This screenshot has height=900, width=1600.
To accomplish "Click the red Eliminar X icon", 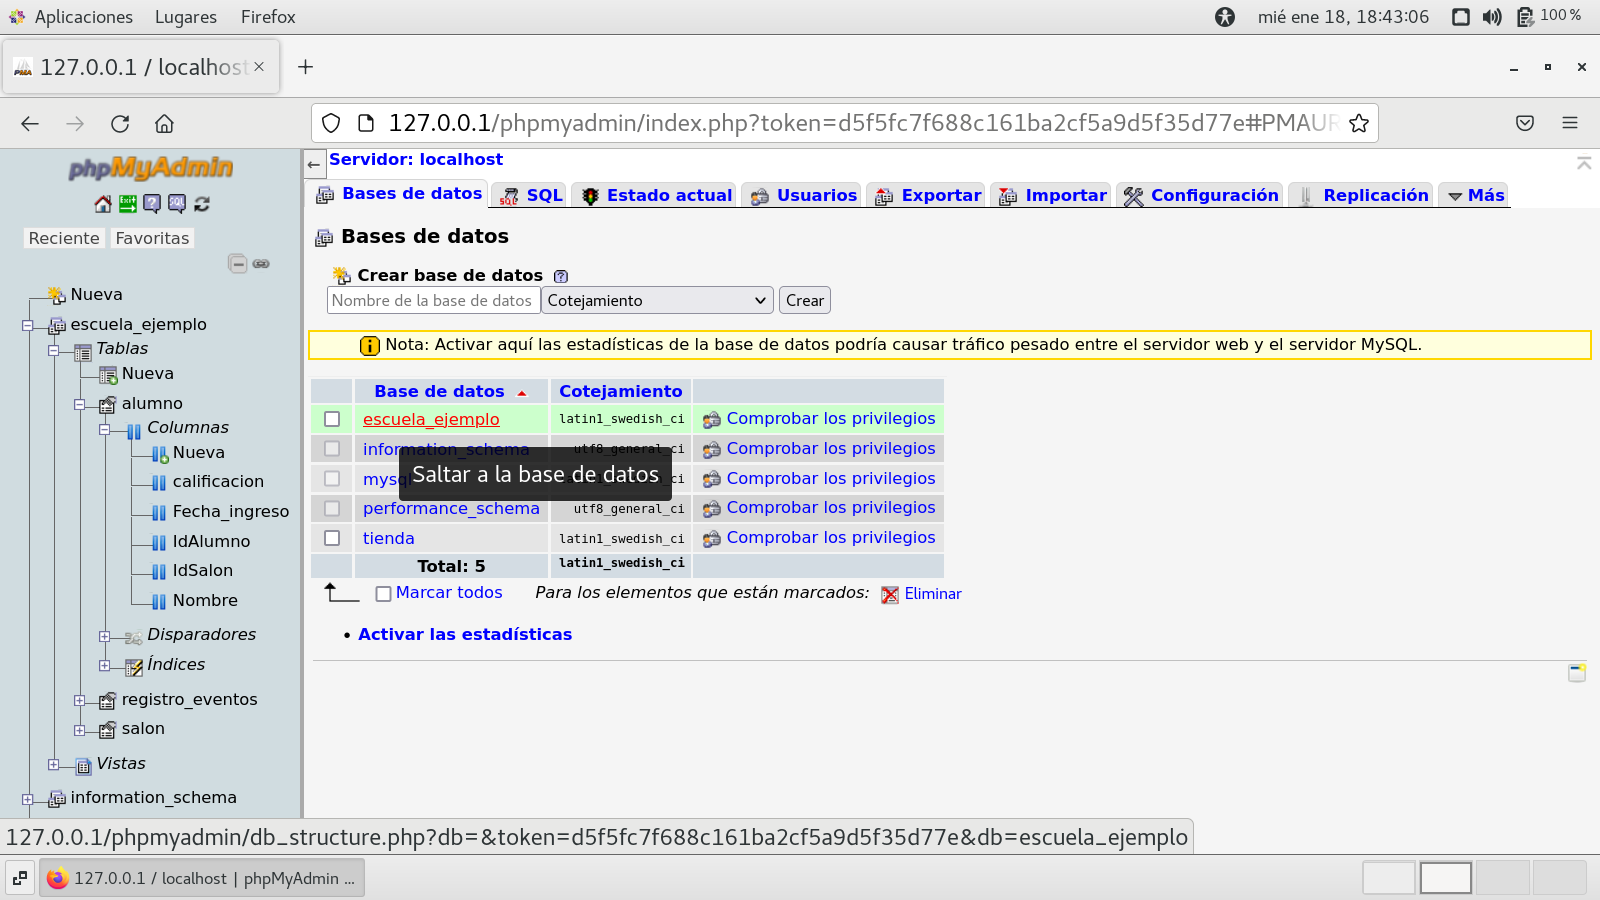I will point(890,595).
